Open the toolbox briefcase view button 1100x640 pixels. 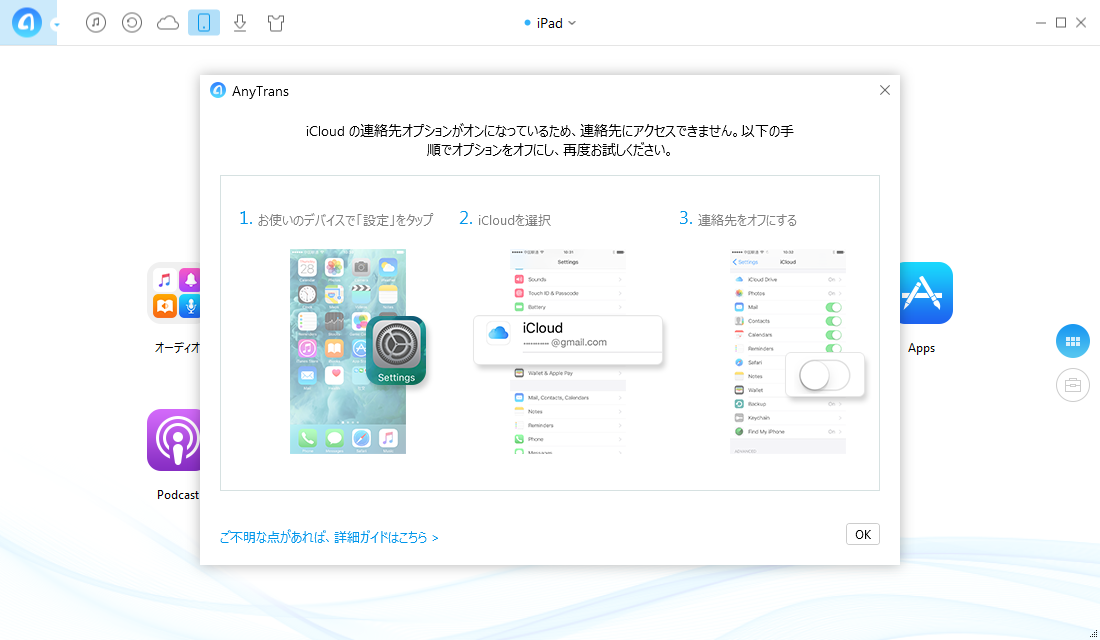(x=1073, y=385)
